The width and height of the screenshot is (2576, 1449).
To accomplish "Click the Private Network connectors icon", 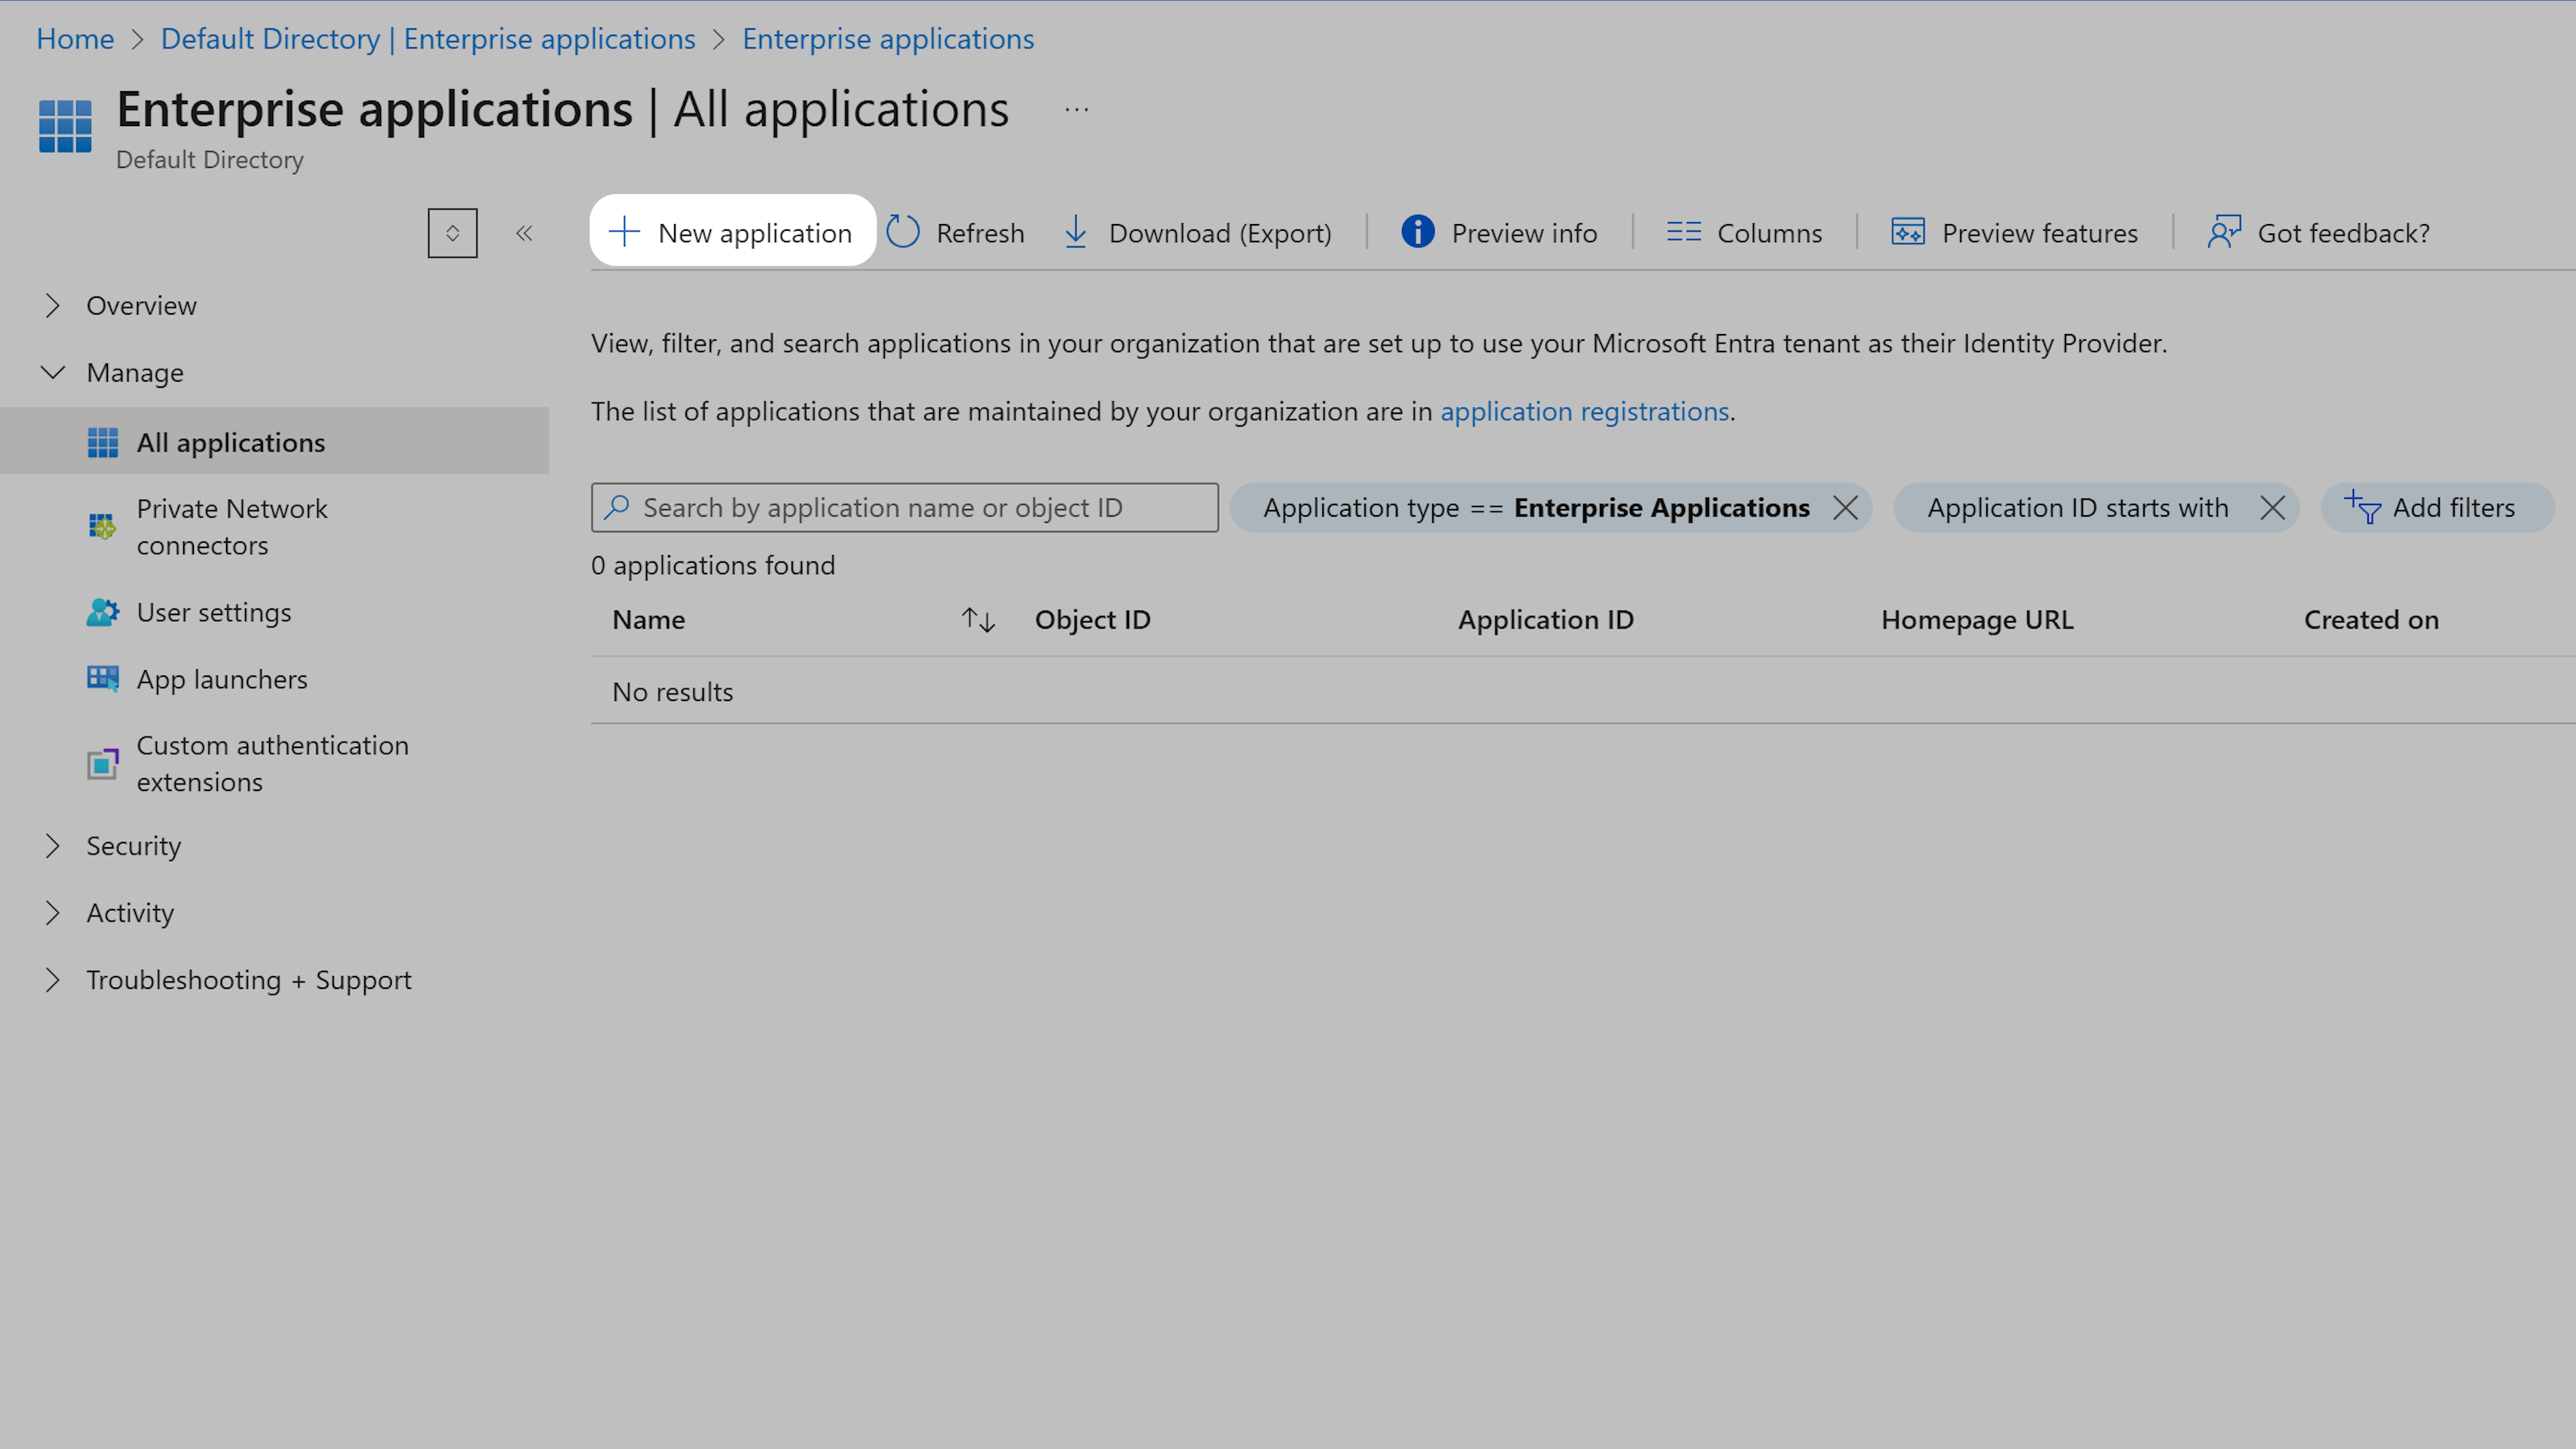I will tap(103, 526).
